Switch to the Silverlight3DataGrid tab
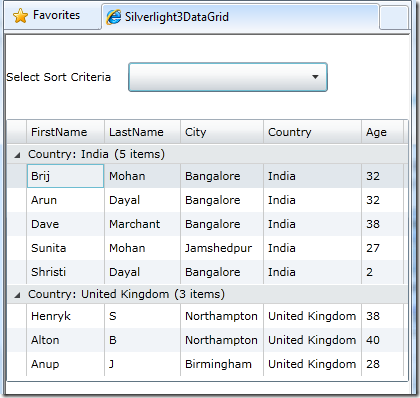The height and width of the screenshot is (398, 420). point(240,17)
